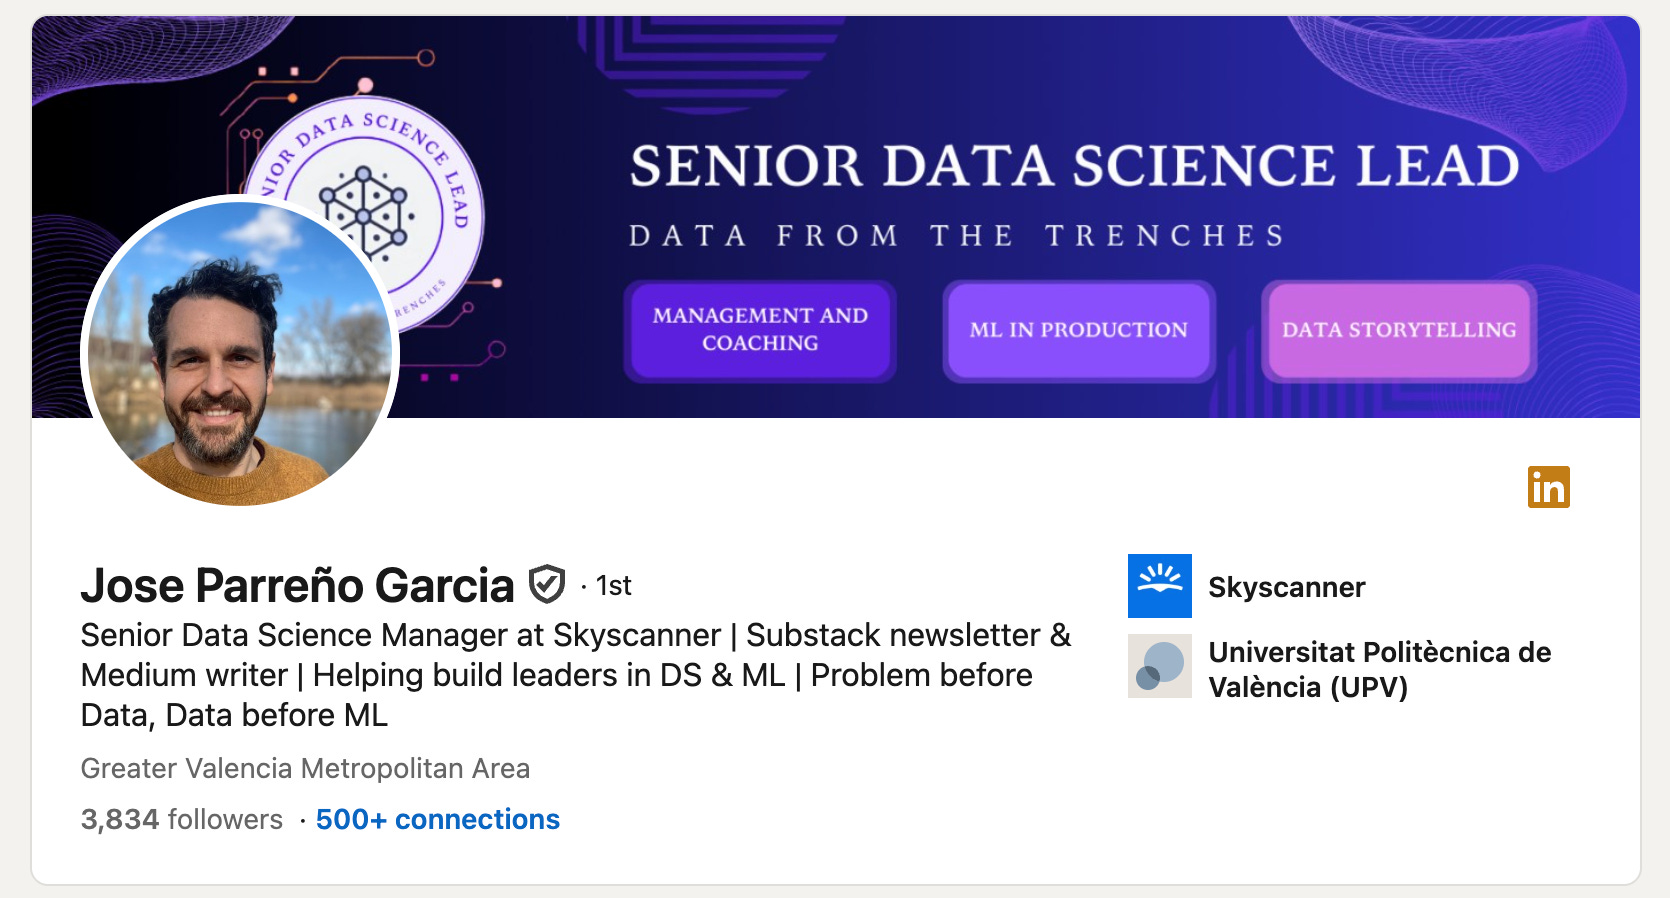Screen dimensions: 1670x898
Task: Click the gold LinkedIn Premium icon
Action: click(x=1548, y=487)
